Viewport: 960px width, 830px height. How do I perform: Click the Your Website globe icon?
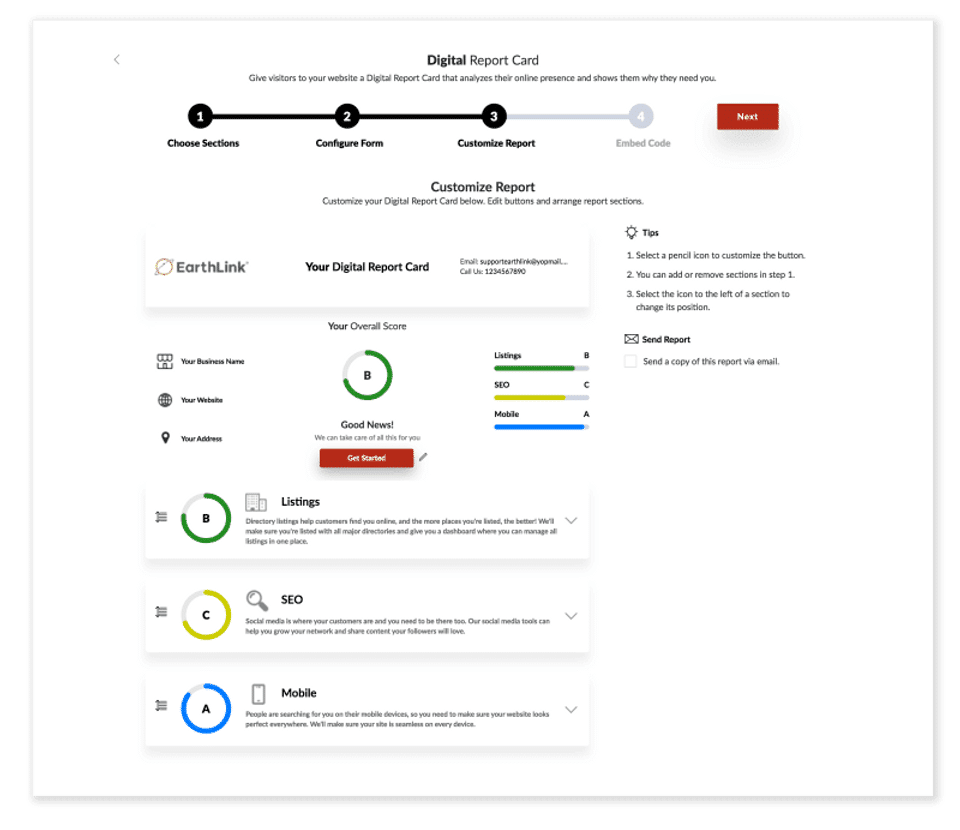(165, 400)
